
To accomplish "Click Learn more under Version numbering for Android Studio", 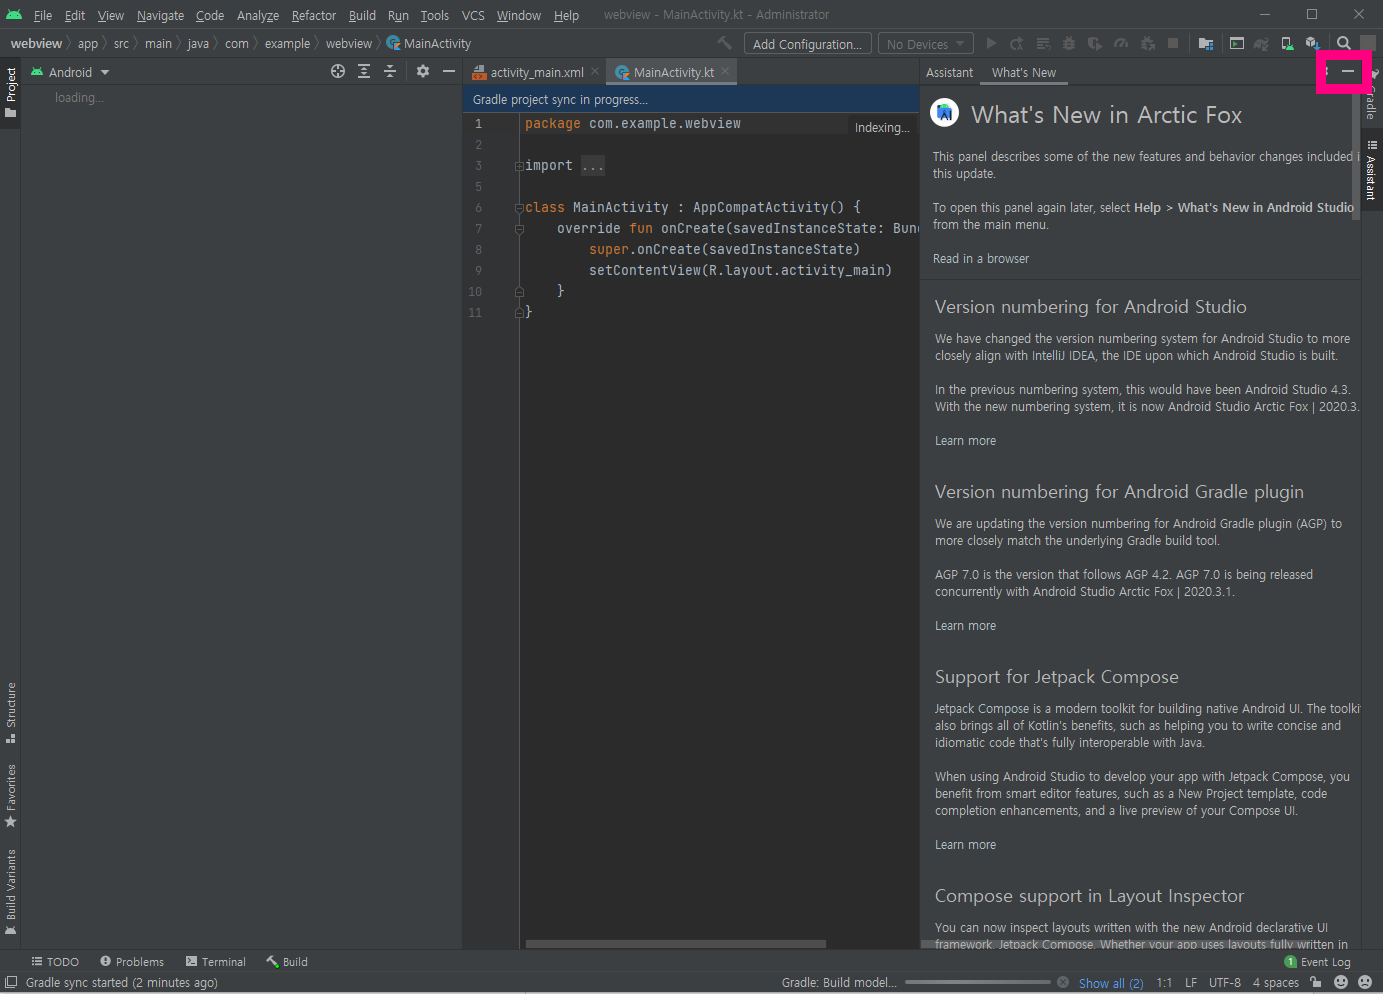I will point(965,440).
